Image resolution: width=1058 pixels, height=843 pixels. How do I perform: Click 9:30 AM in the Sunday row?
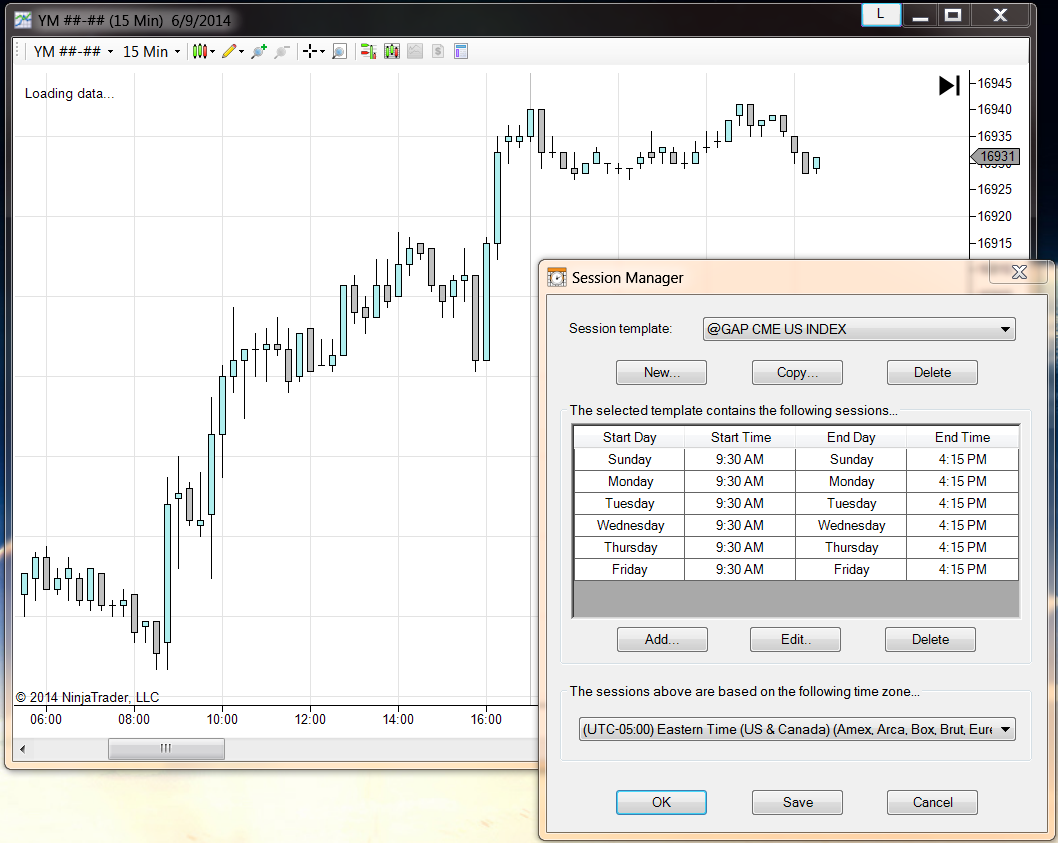pos(740,460)
